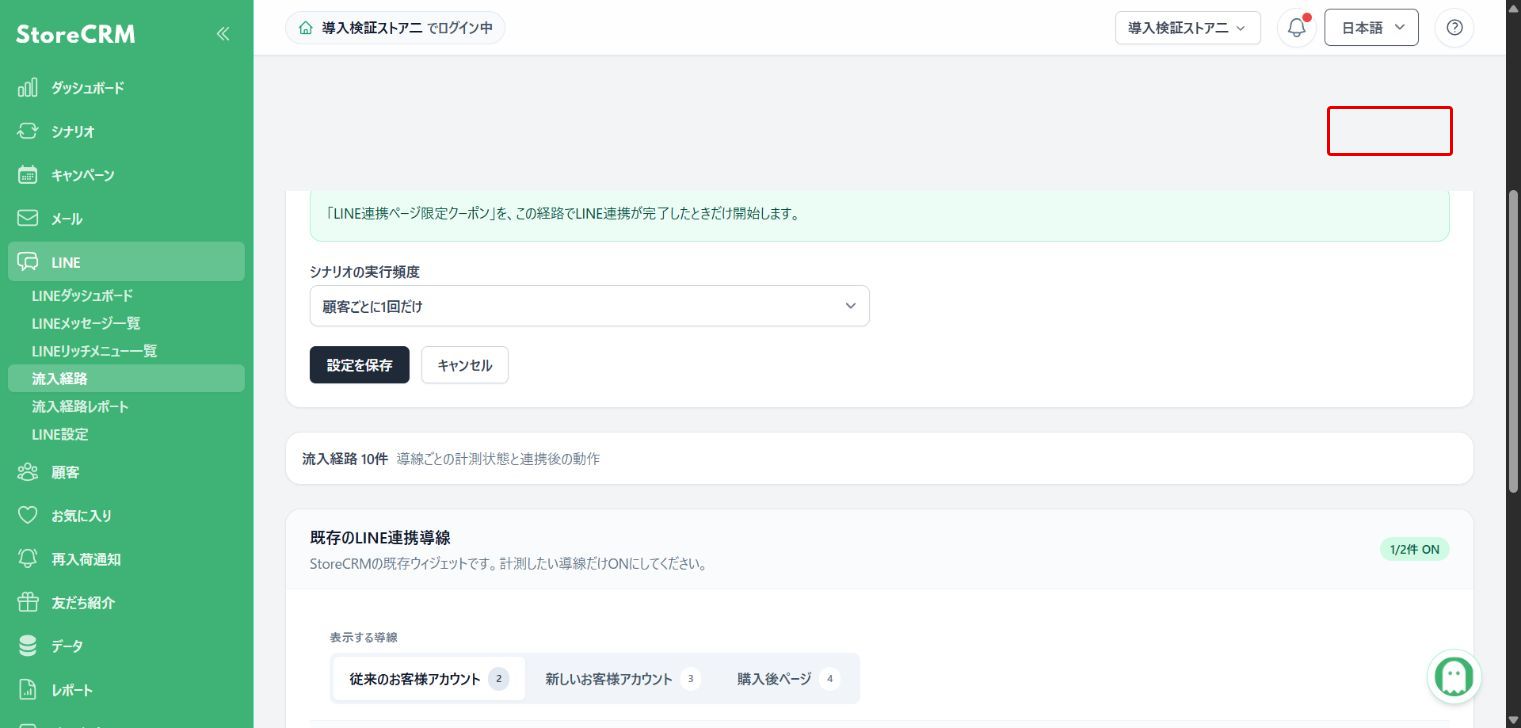
Task: Click the 顧客 people icon
Action: coord(28,472)
